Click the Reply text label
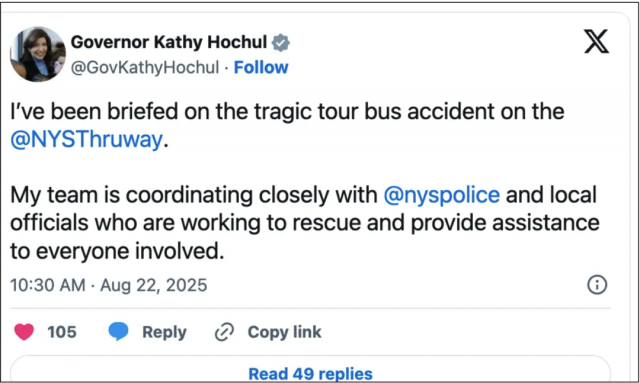The image size is (640, 383). 164,332
